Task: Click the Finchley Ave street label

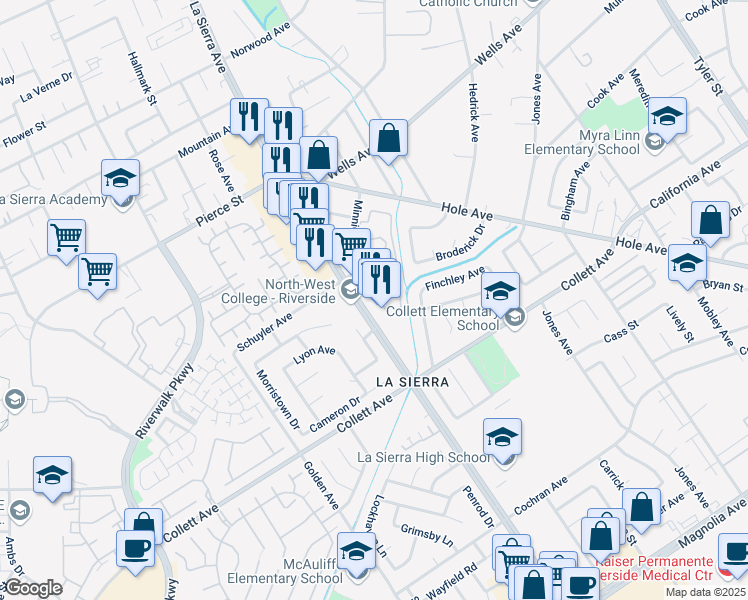Action: coord(455,278)
